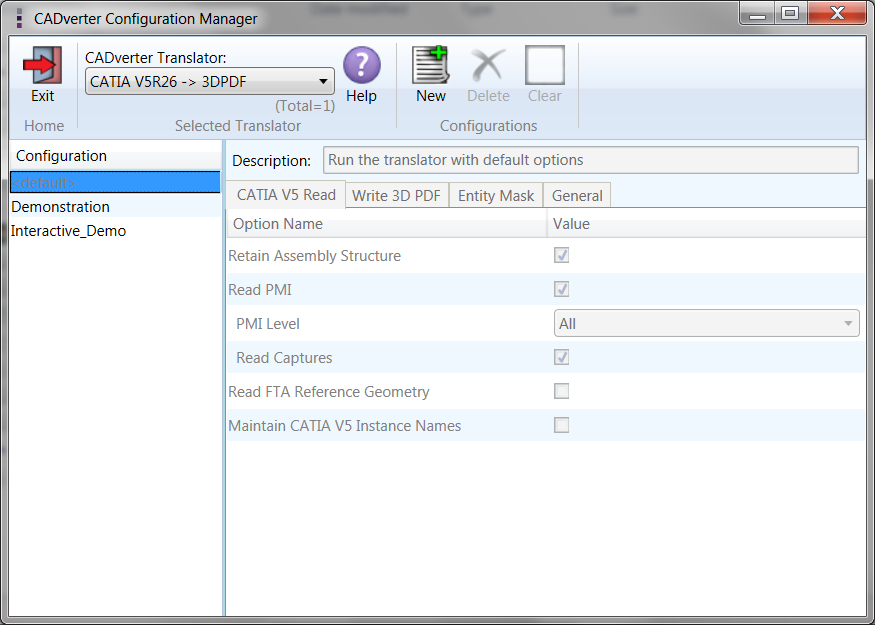Open Help via purple question mark icon
875x625 pixels.
click(x=362, y=65)
